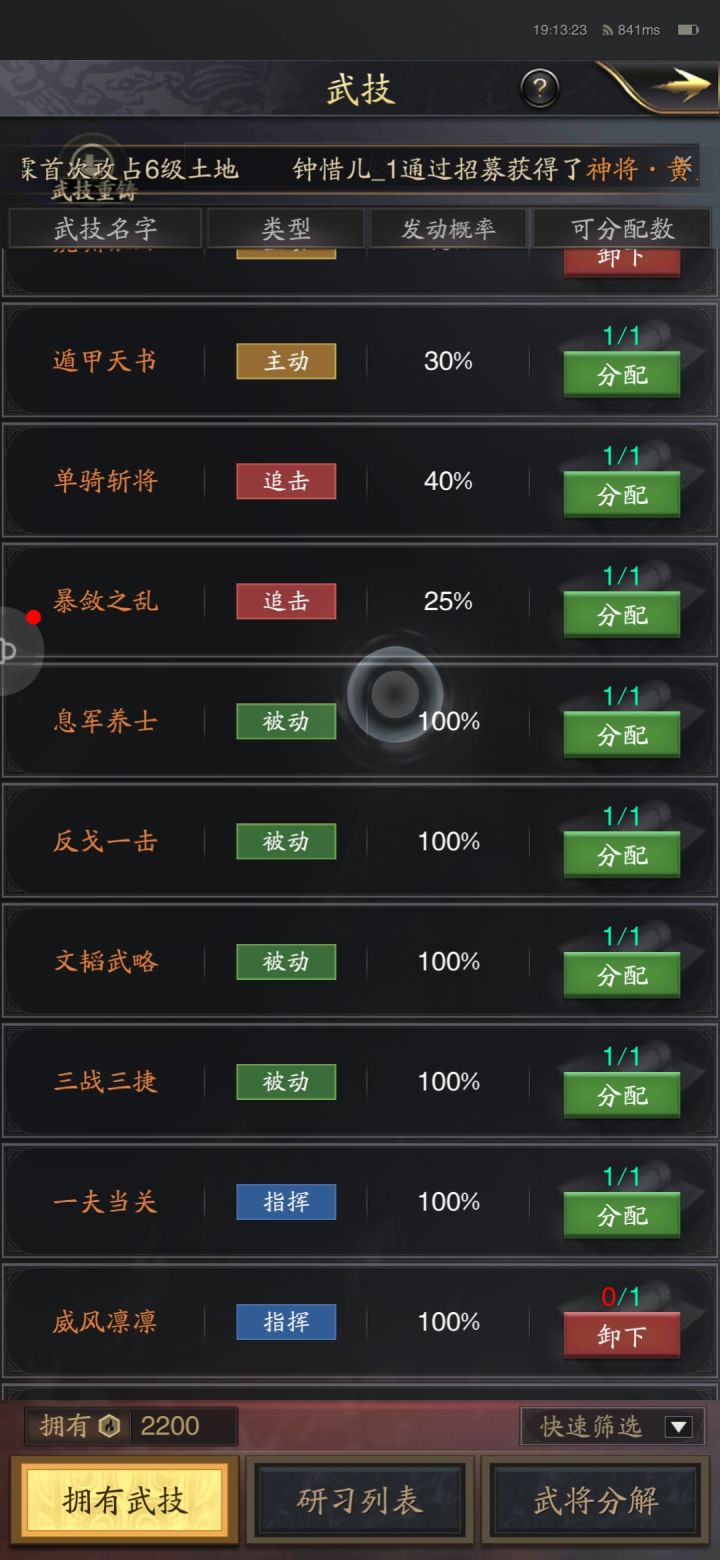The width and height of the screenshot is (720, 1560).
Task: Tap the 主动 type badge of 遁甲天书
Action: tap(286, 361)
